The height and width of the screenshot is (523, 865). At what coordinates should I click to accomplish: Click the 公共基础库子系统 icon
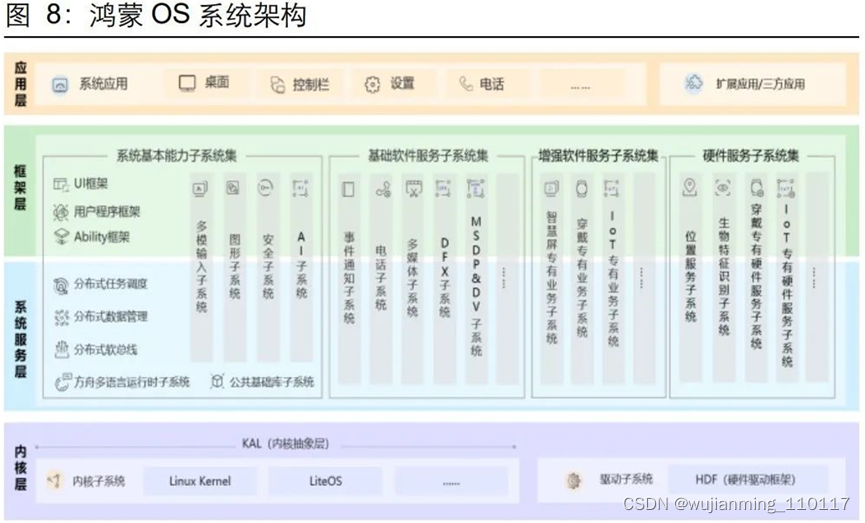[217, 381]
